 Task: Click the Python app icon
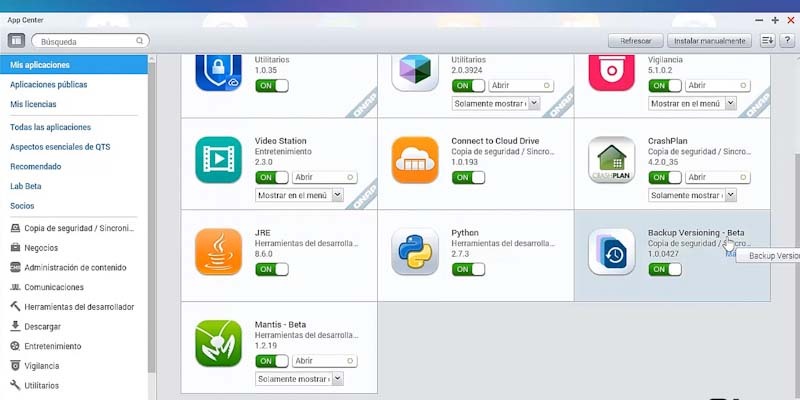pyautogui.click(x=415, y=252)
